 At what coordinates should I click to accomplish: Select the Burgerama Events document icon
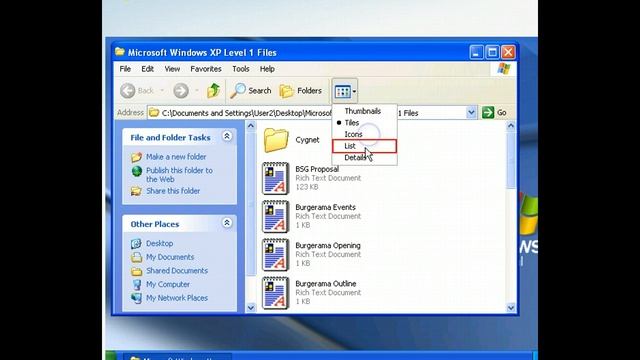[276, 217]
